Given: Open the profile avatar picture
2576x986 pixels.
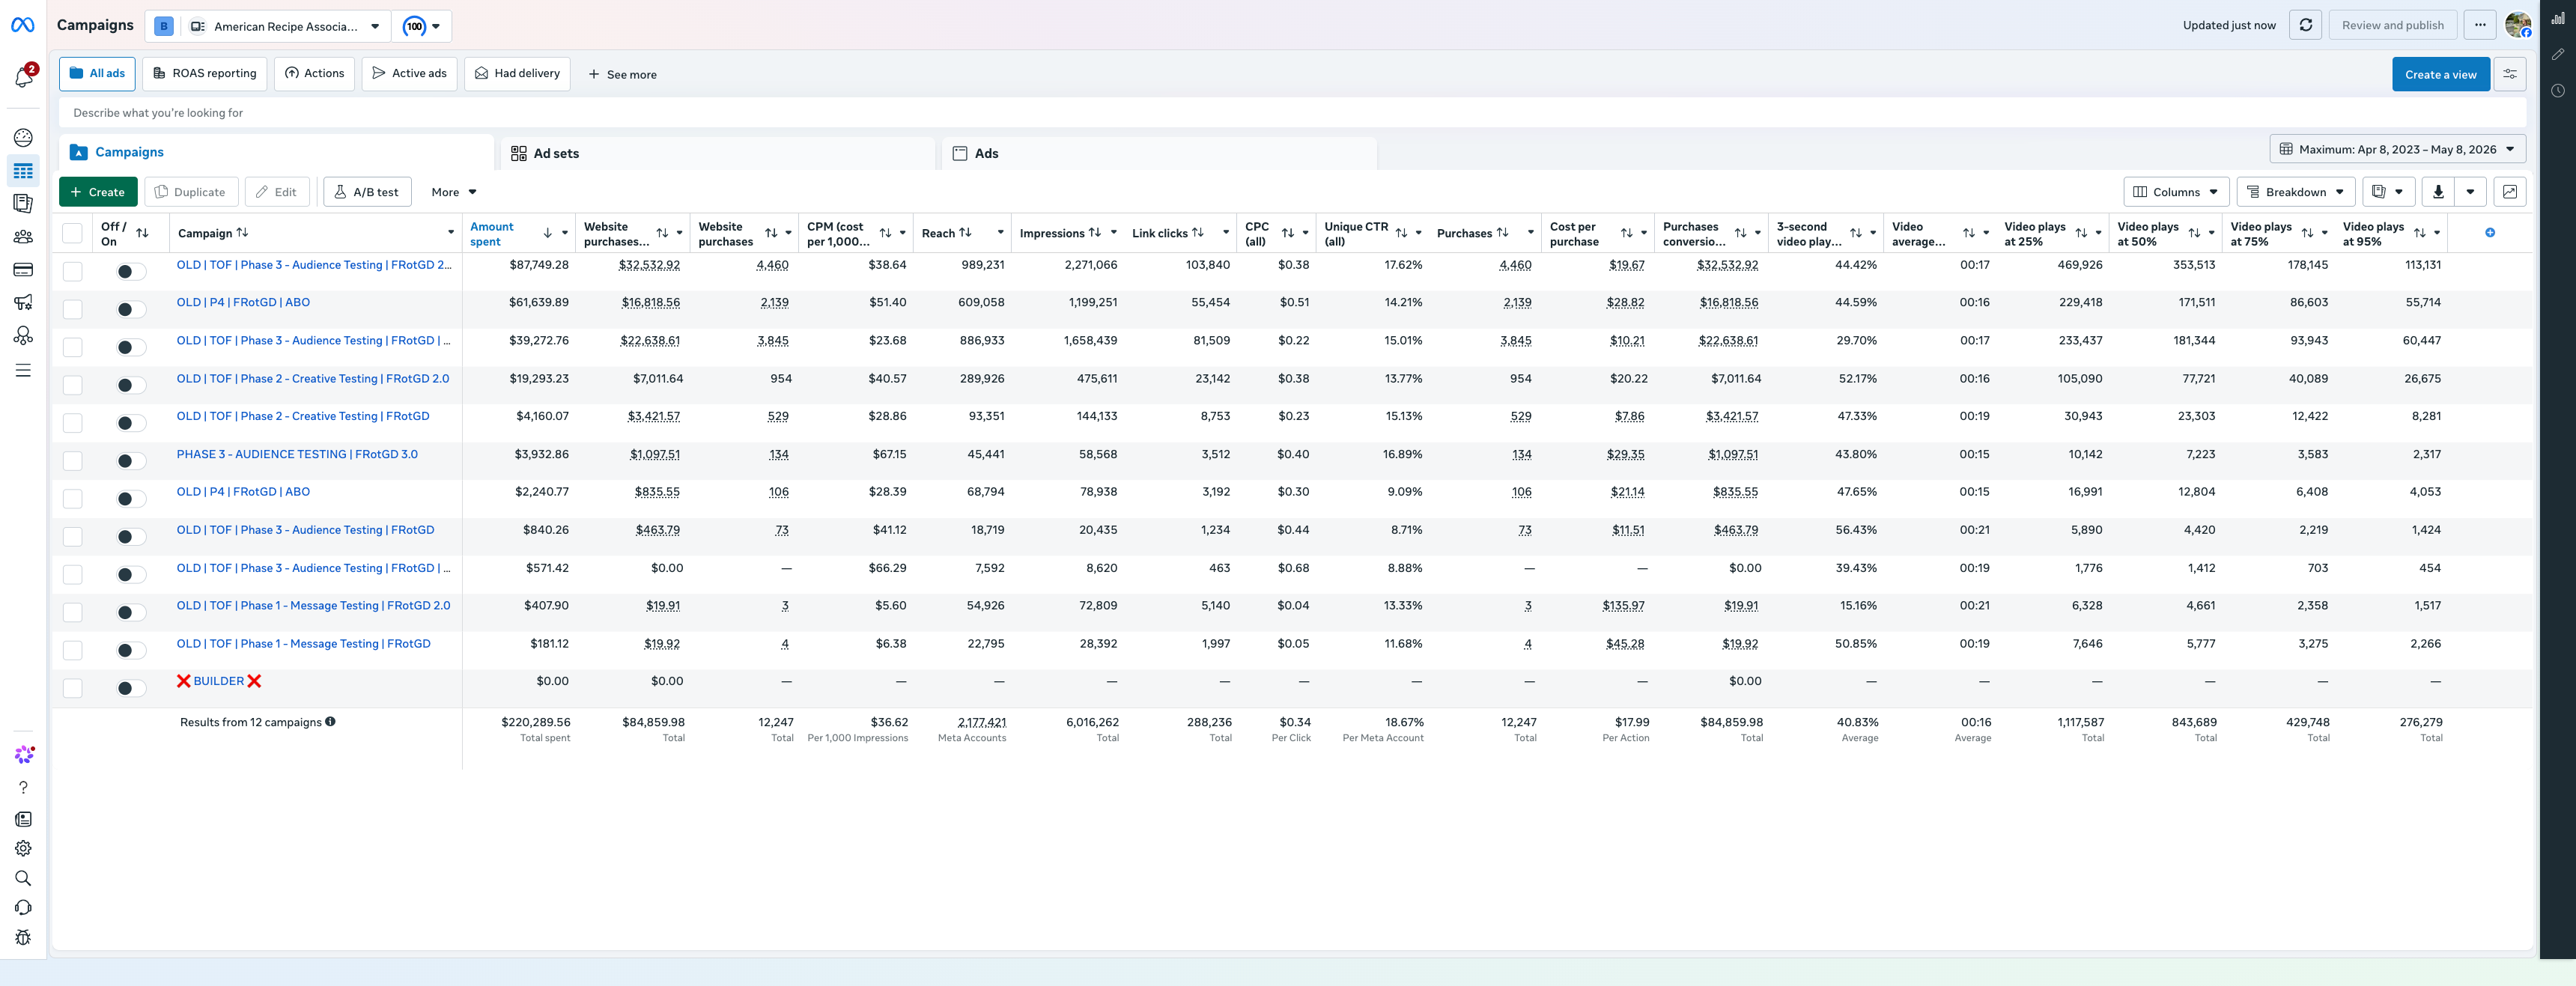Looking at the screenshot, I should point(2518,25).
